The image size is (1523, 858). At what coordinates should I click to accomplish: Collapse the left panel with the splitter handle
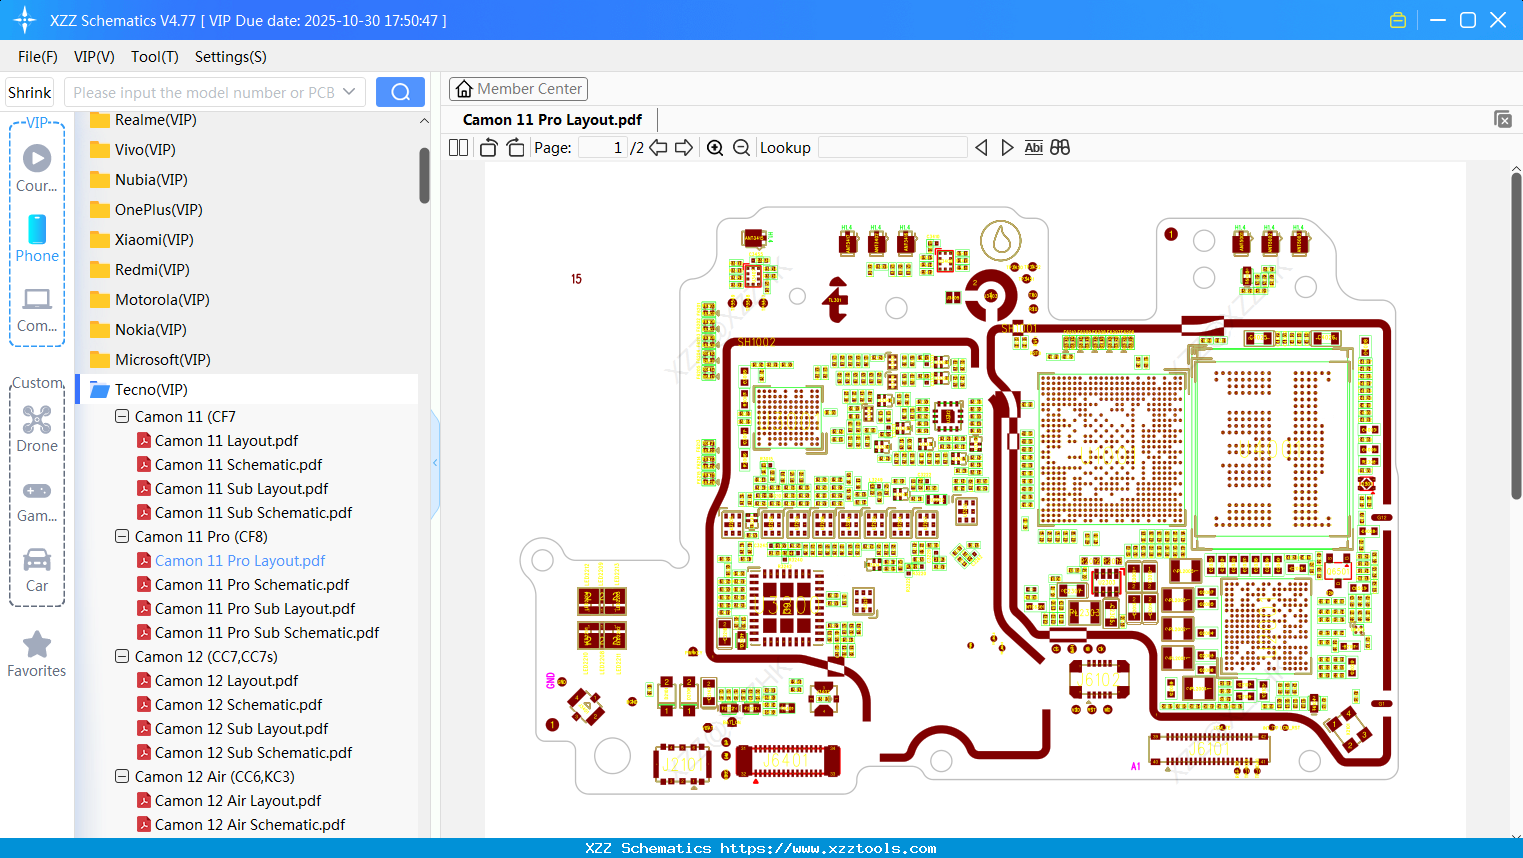point(435,462)
